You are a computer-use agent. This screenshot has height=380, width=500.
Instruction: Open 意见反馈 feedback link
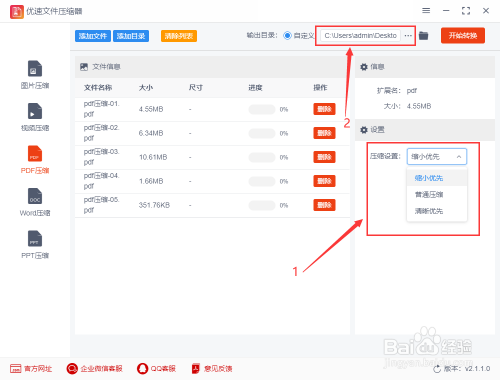(212, 368)
